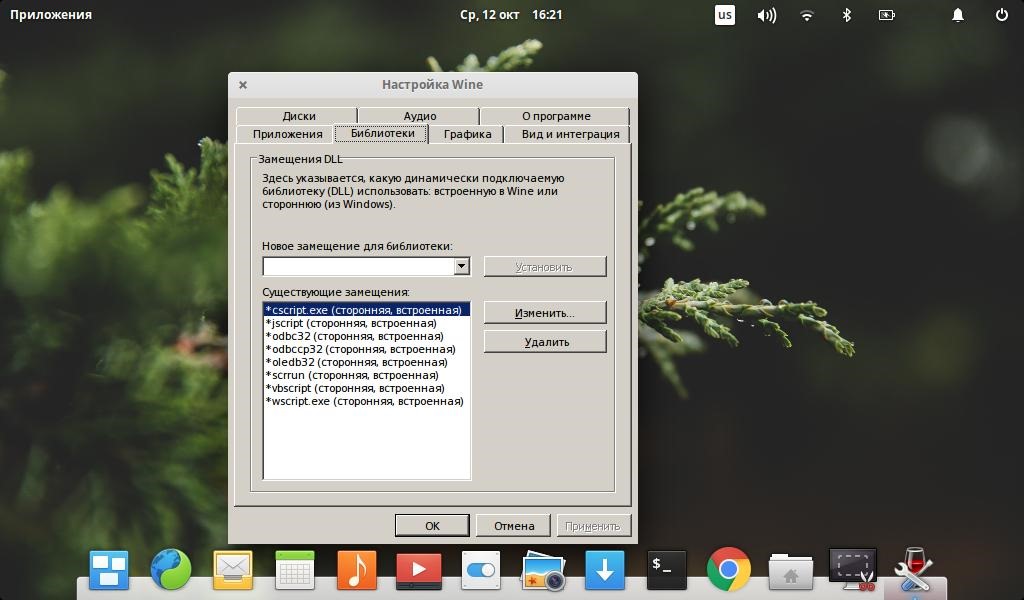Confirm with the OK button
The image size is (1024, 600).
click(432, 526)
